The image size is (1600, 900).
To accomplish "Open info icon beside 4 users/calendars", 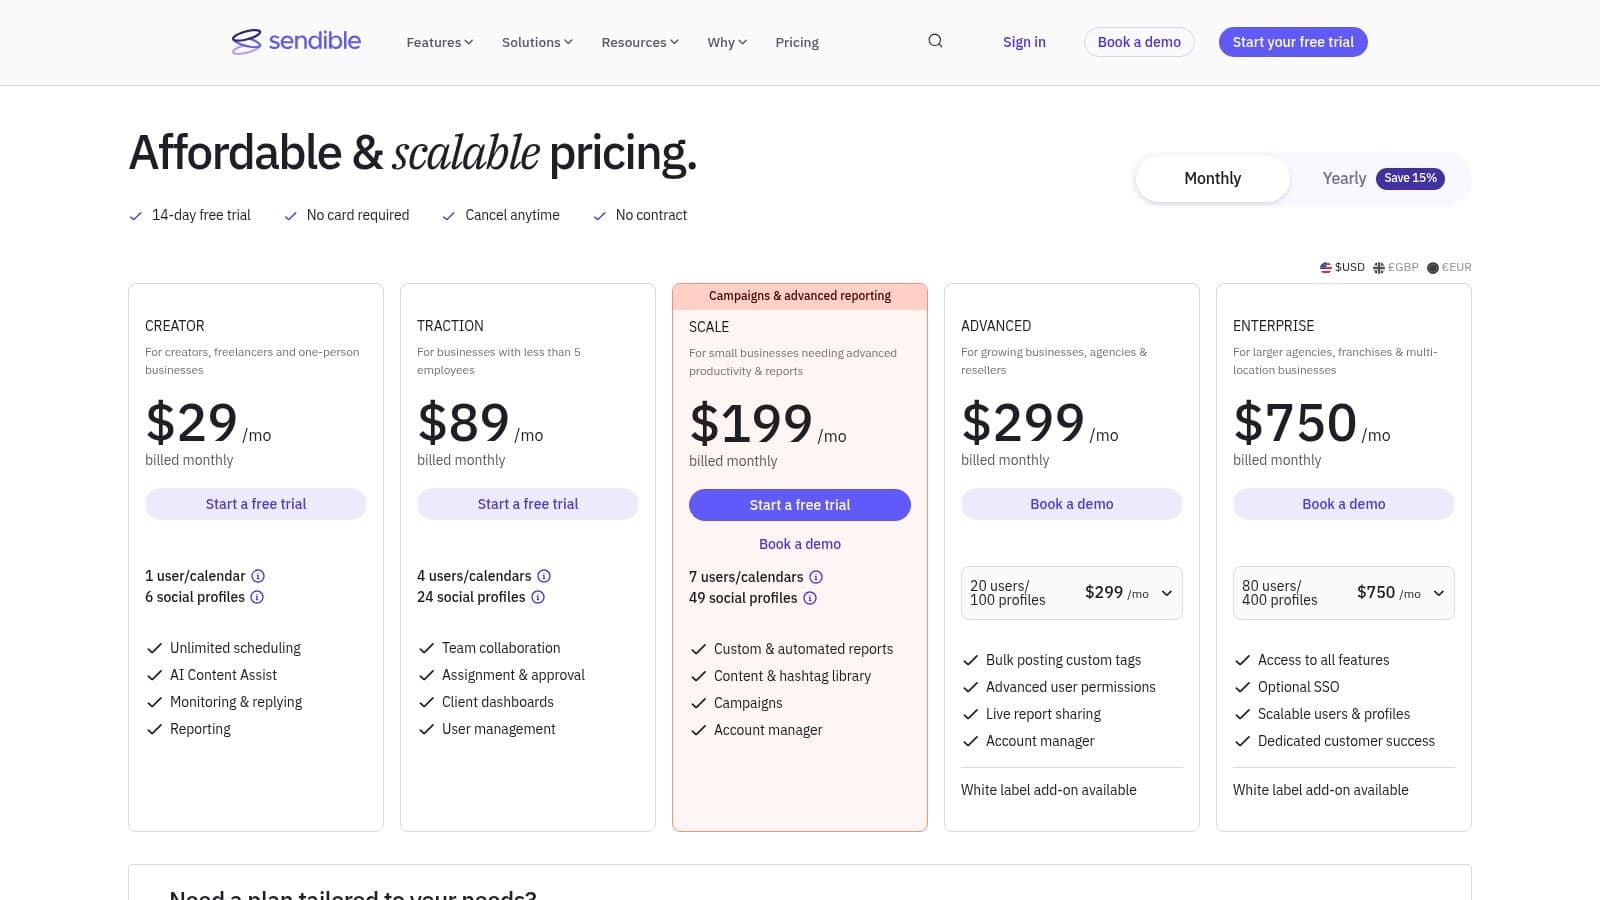I will (x=544, y=576).
